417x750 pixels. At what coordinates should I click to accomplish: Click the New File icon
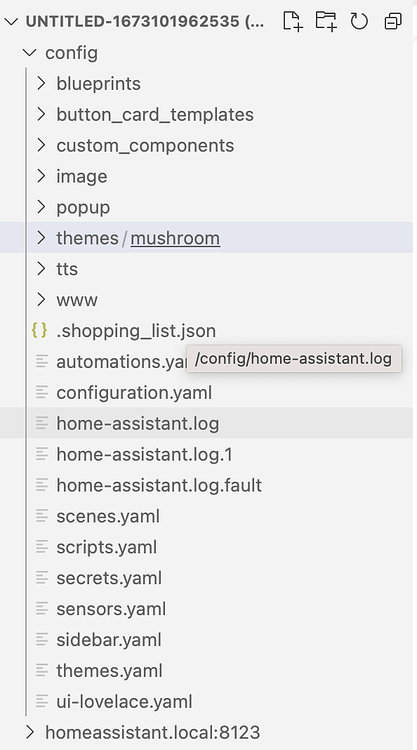pos(293,22)
